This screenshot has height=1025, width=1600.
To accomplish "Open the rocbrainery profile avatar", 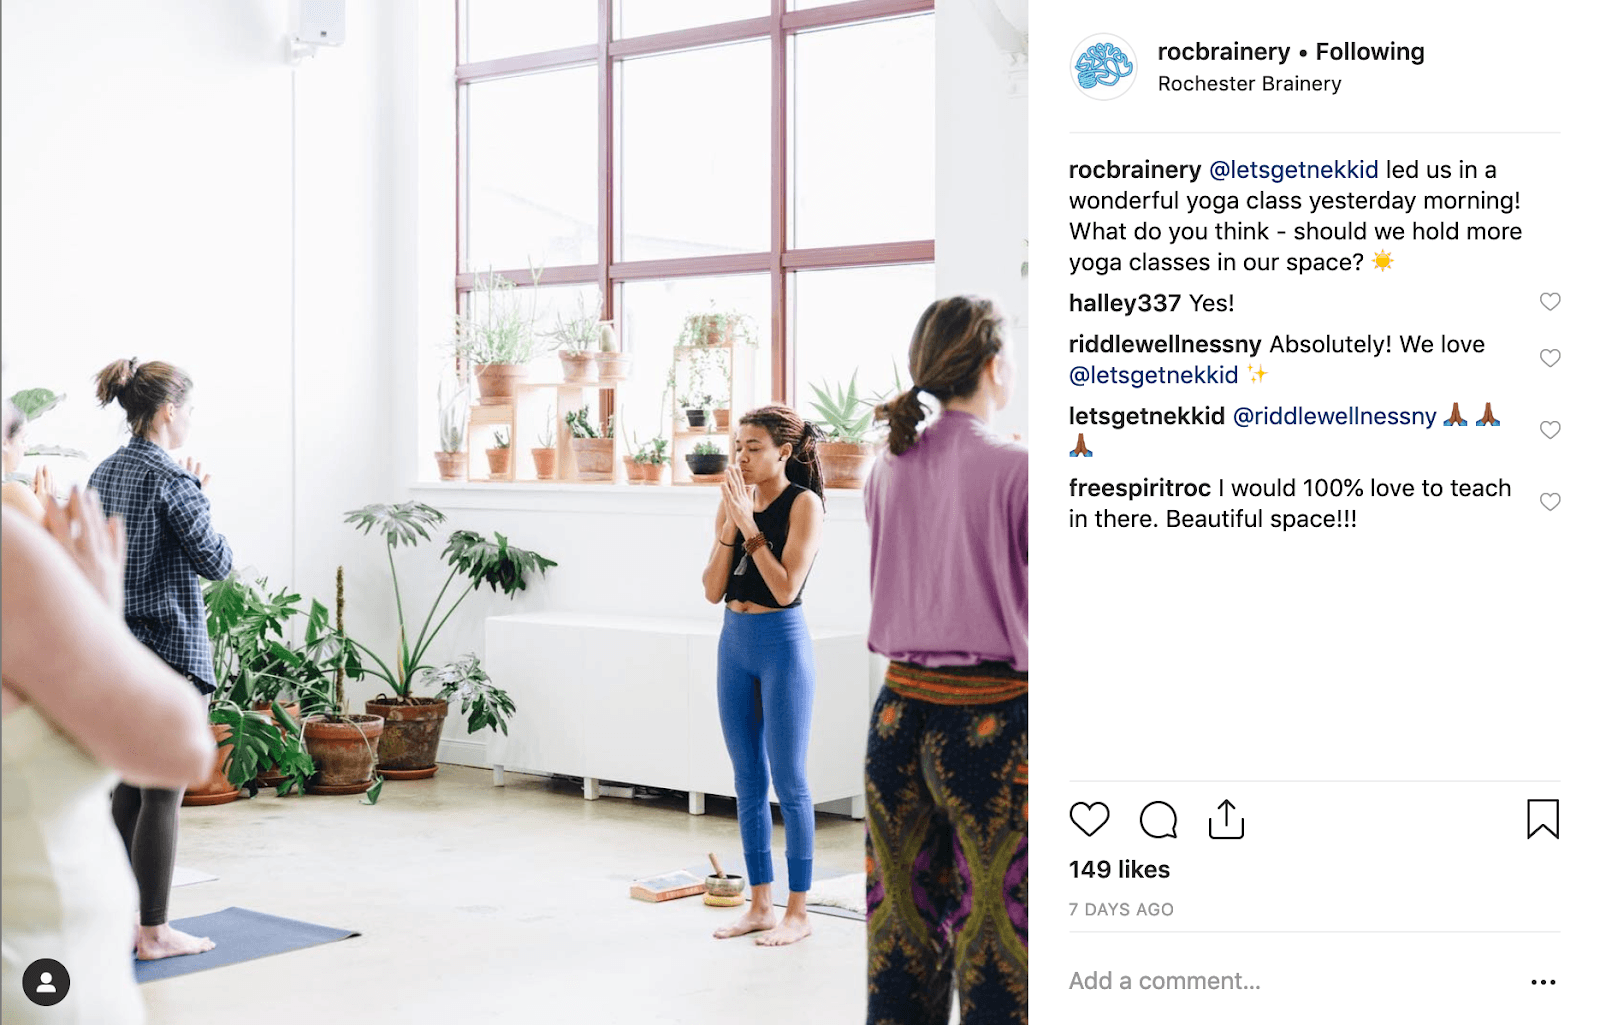I will pyautogui.click(x=1103, y=67).
